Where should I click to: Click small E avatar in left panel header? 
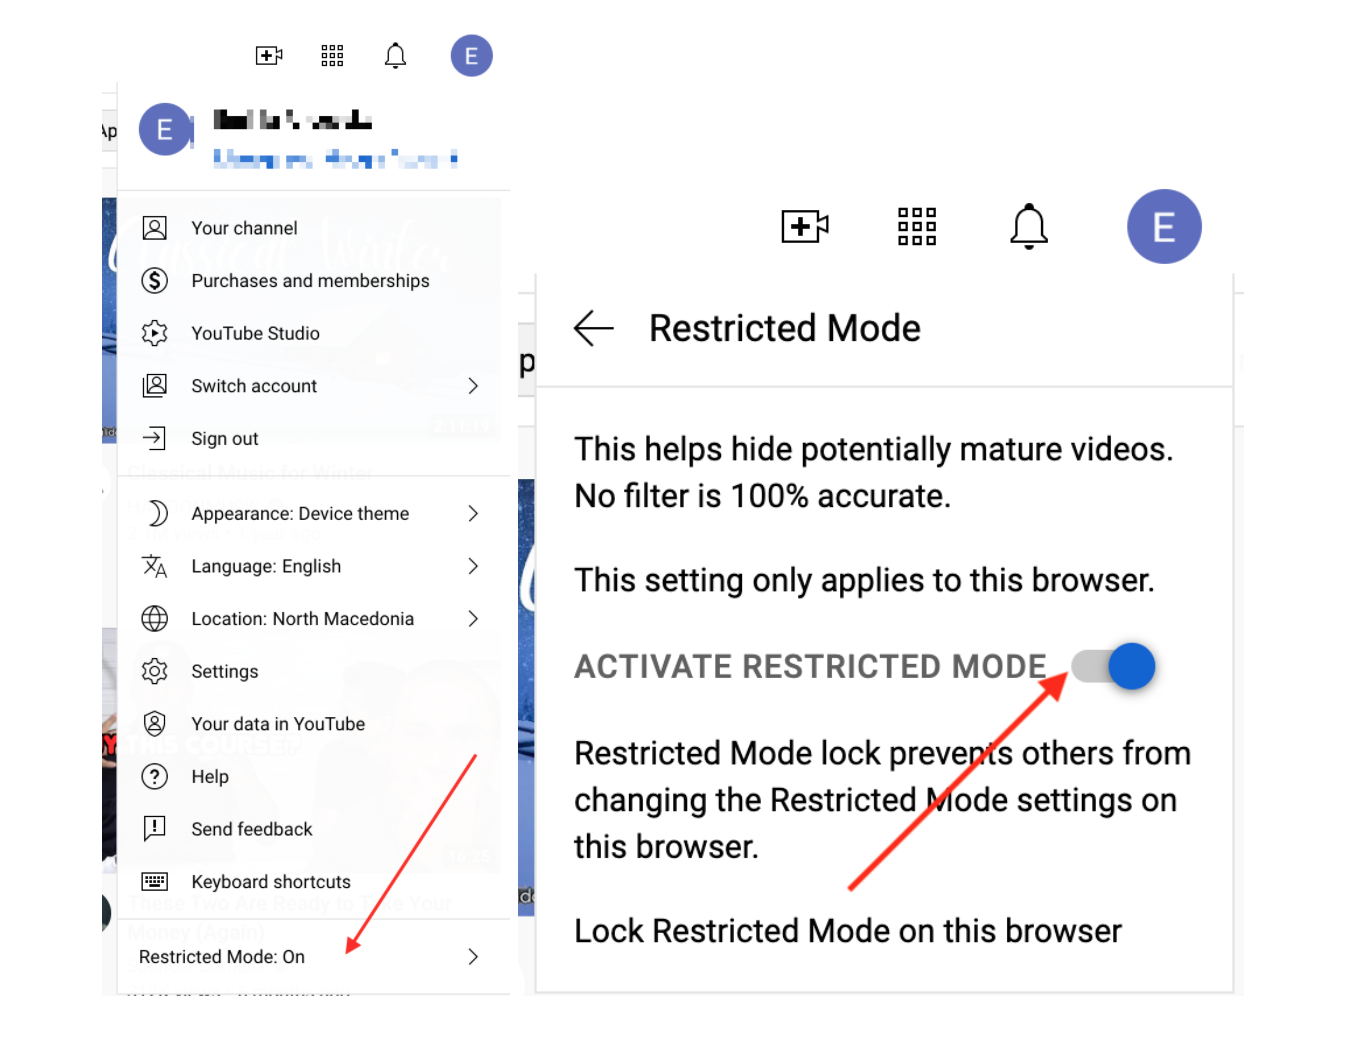click(x=472, y=56)
